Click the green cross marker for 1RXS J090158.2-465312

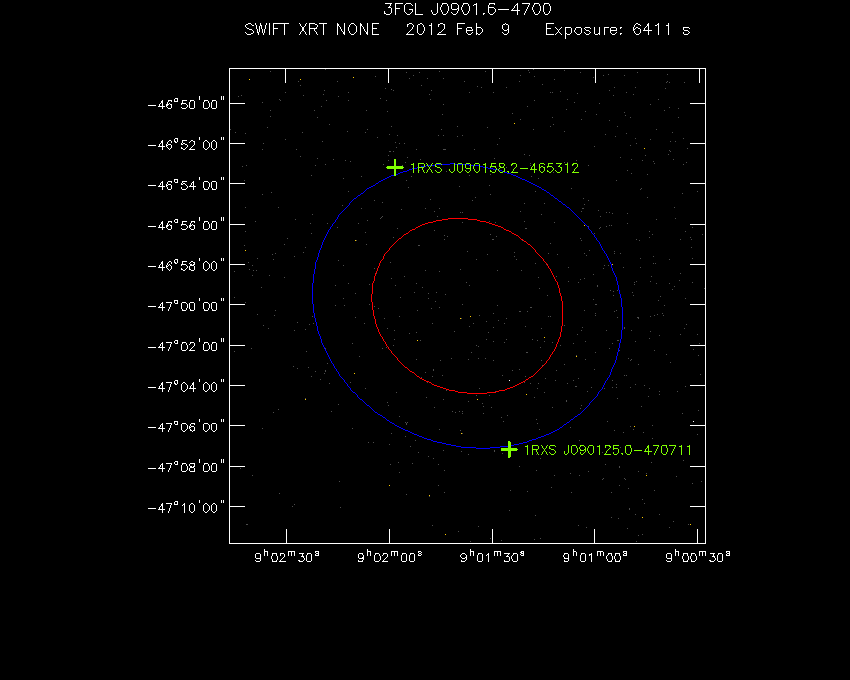tap(395, 168)
